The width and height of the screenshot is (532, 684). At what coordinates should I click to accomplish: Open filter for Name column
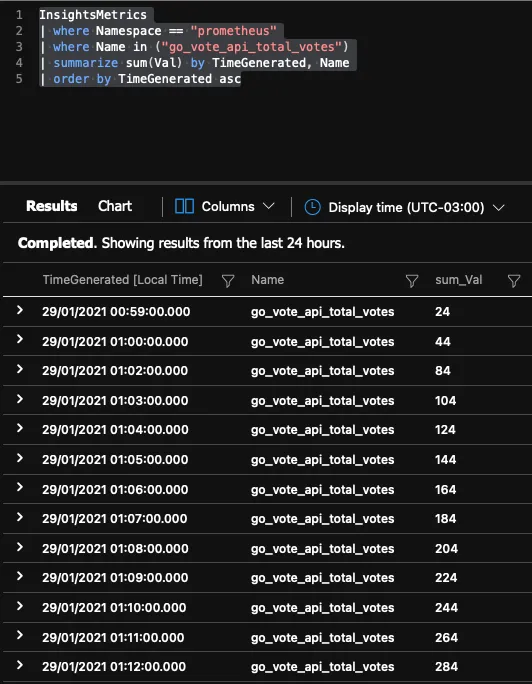[412, 281]
